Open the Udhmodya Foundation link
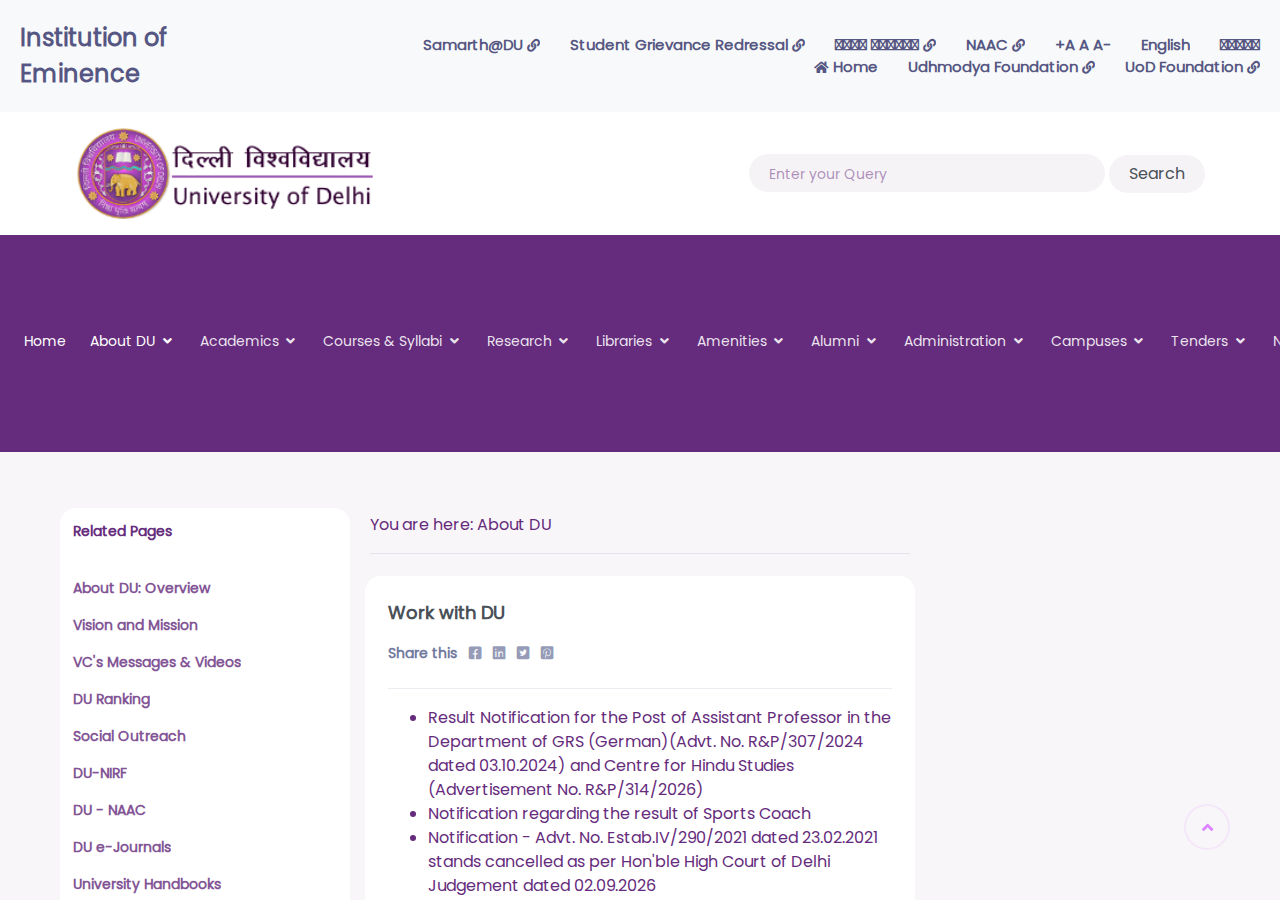The width and height of the screenshot is (1280, 900). coord(1001,67)
